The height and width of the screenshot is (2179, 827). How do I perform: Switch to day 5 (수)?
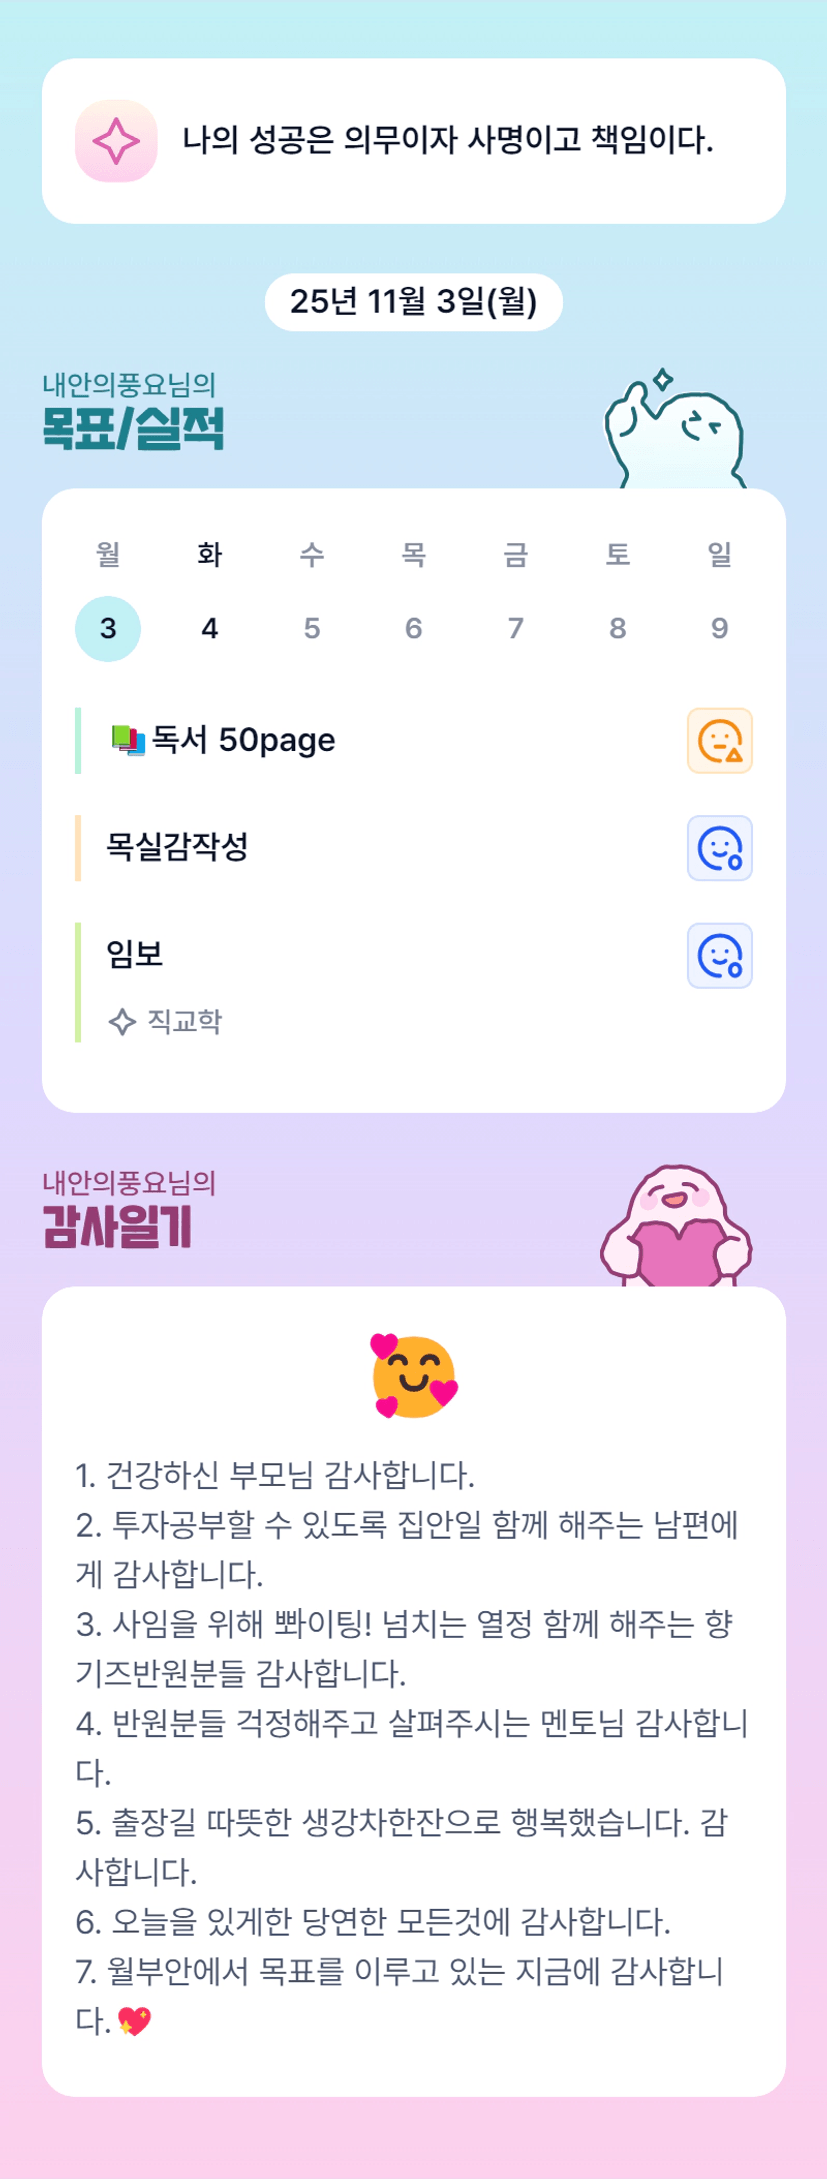point(312,628)
